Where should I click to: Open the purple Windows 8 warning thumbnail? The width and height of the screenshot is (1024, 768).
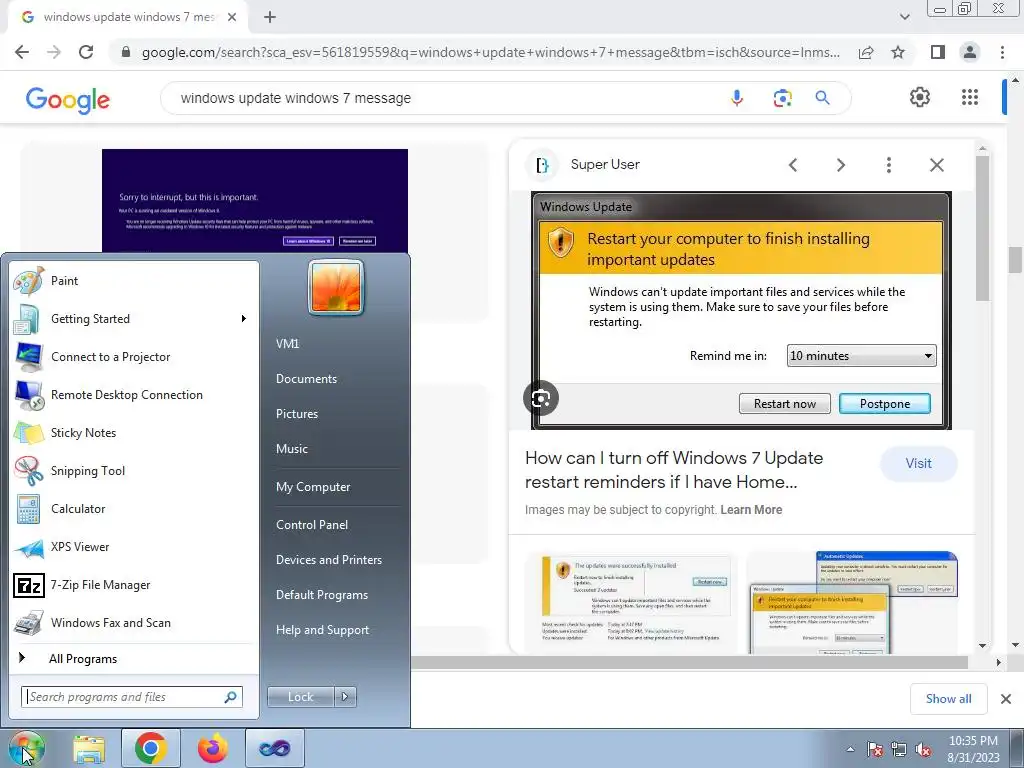[x=255, y=200]
